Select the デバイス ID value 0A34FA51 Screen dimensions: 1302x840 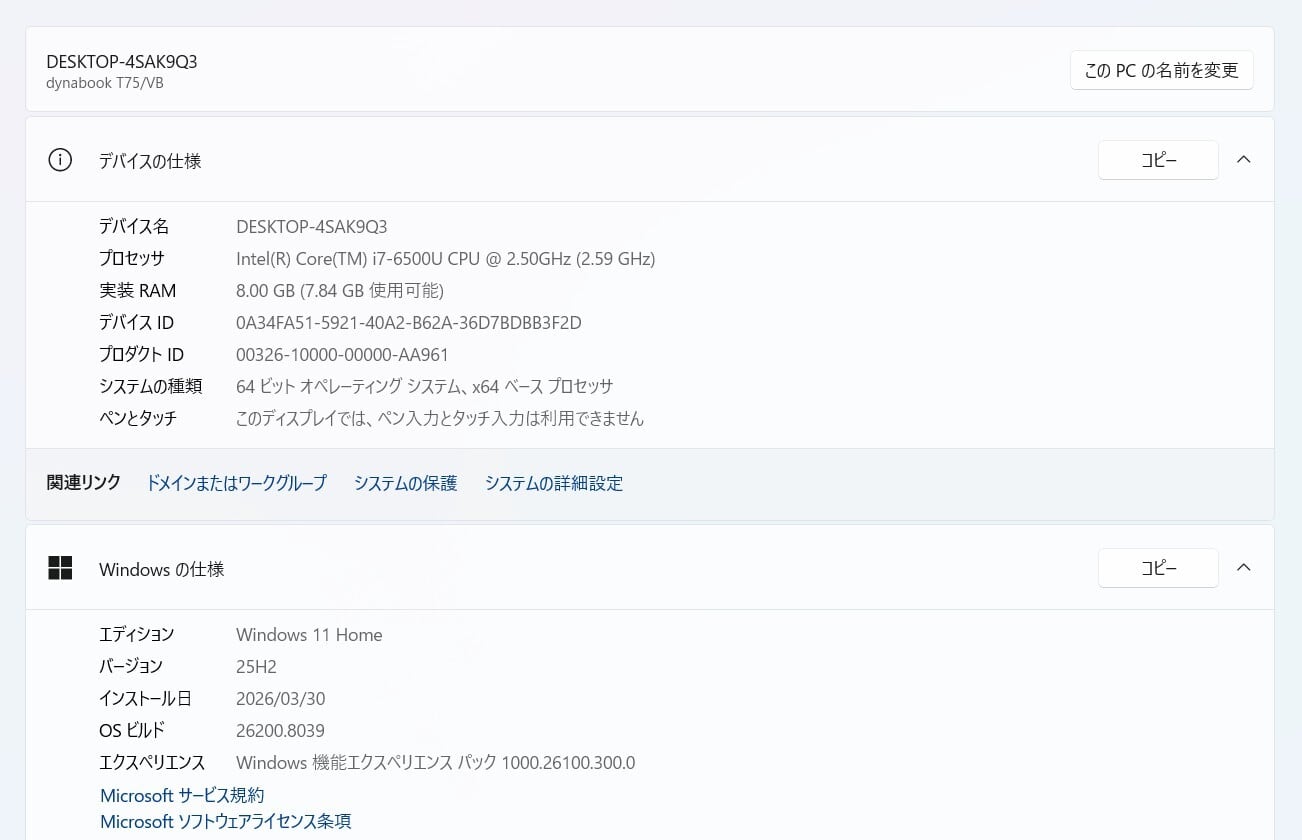click(409, 322)
